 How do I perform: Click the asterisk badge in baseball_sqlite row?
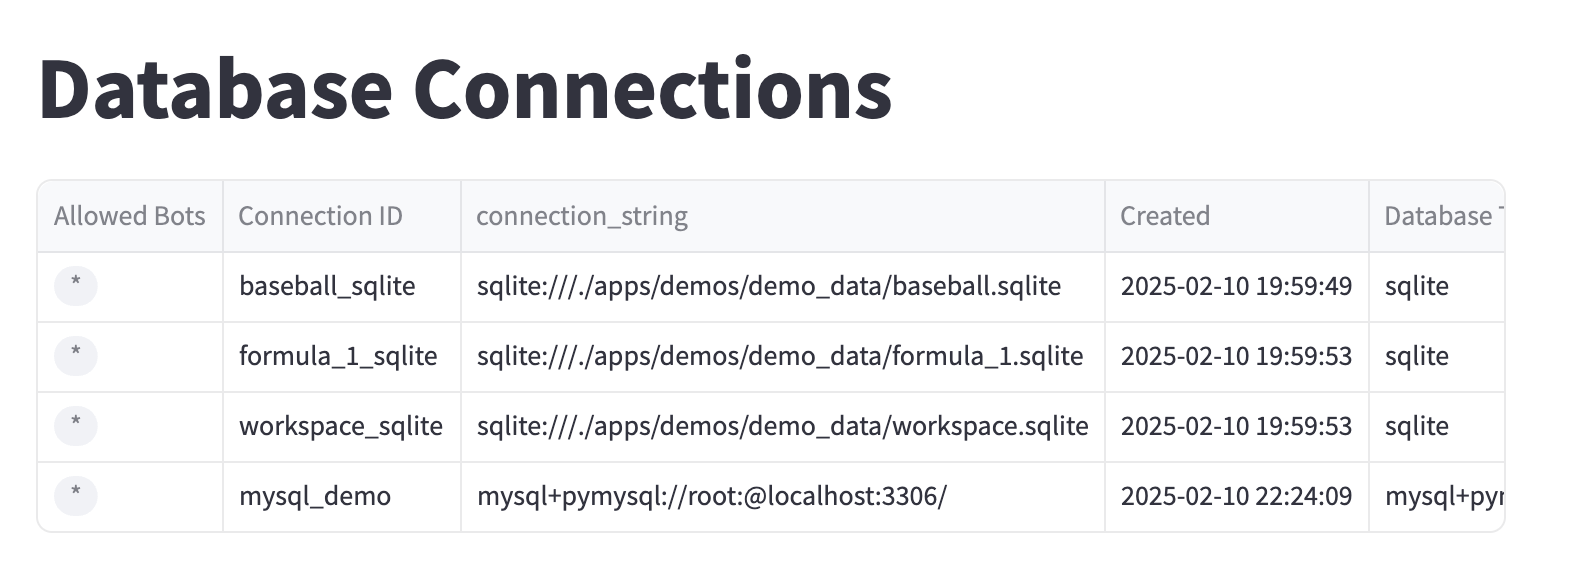(x=76, y=286)
